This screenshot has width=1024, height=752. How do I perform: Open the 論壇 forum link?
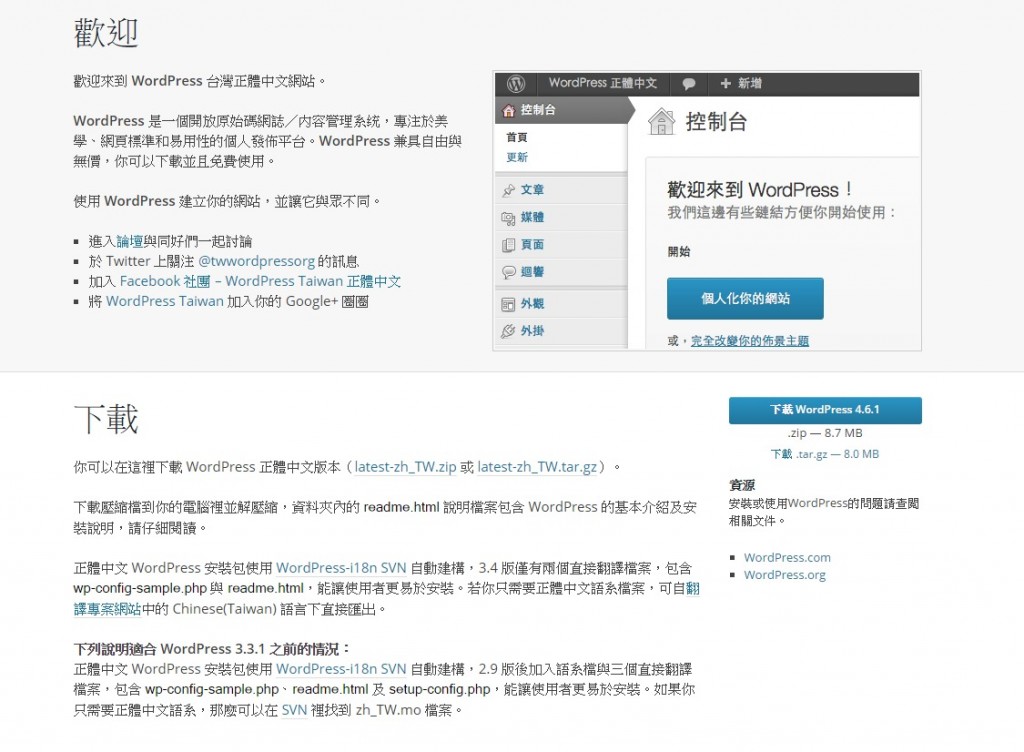[129, 242]
